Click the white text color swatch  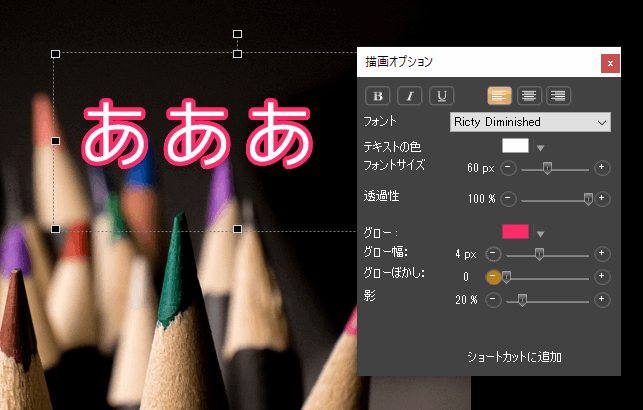515,146
